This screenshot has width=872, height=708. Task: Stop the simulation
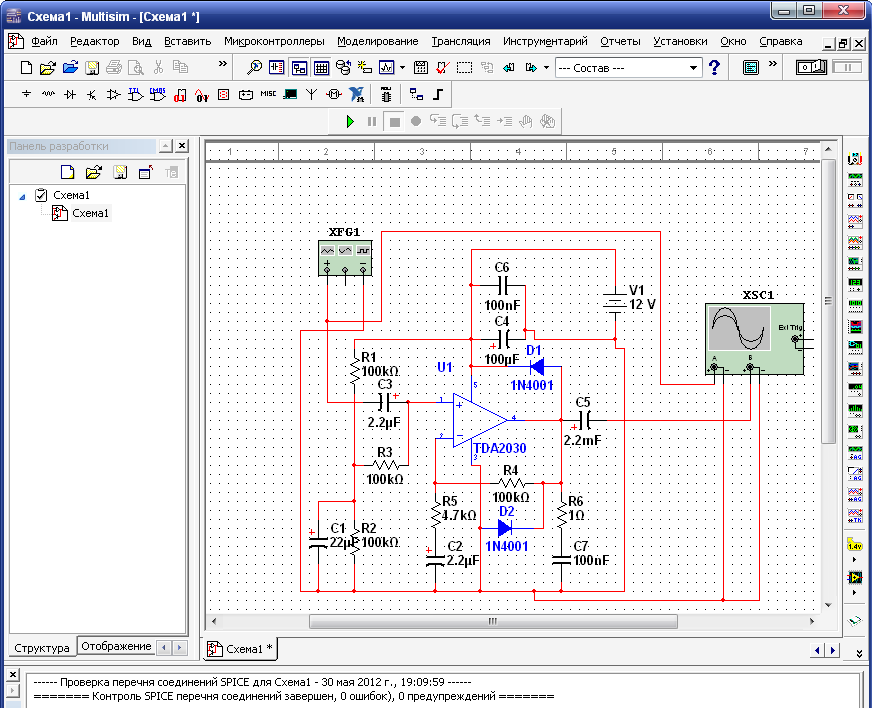pos(394,121)
